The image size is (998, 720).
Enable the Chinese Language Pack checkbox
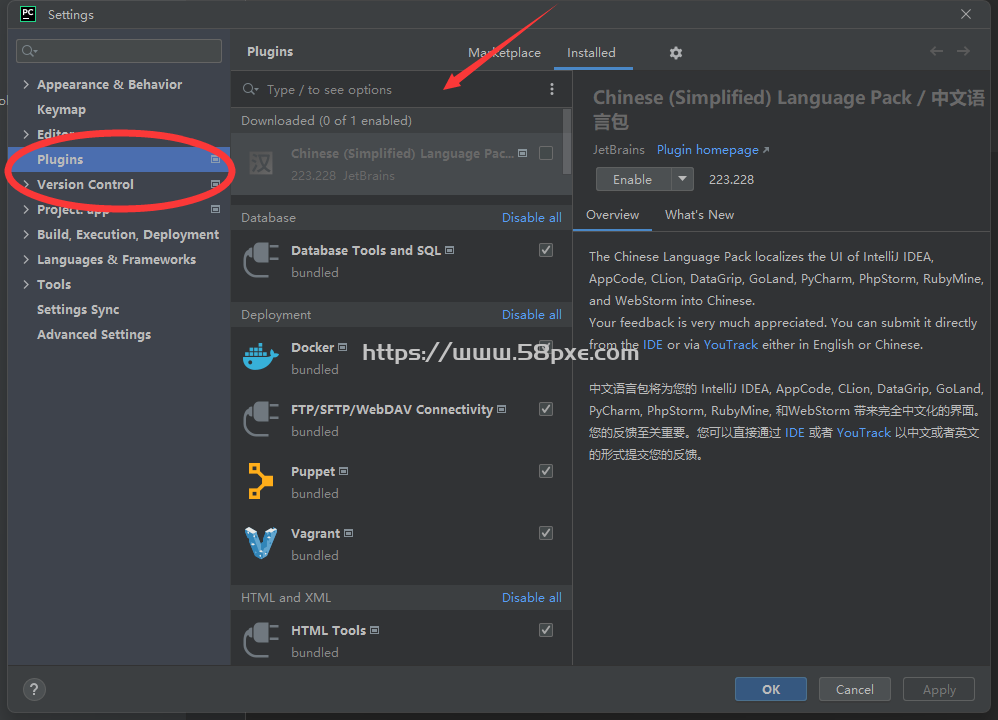tap(545, 153)
